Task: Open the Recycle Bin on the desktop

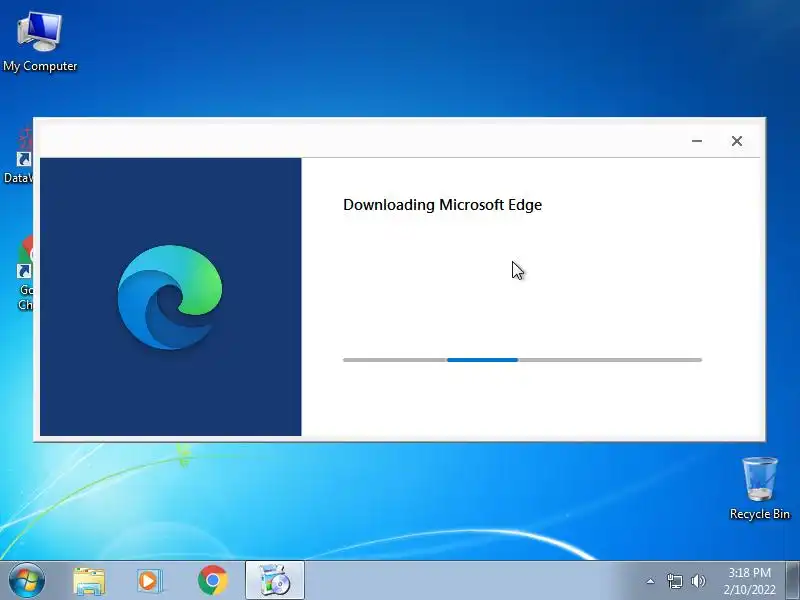Action: click(760, 488)
